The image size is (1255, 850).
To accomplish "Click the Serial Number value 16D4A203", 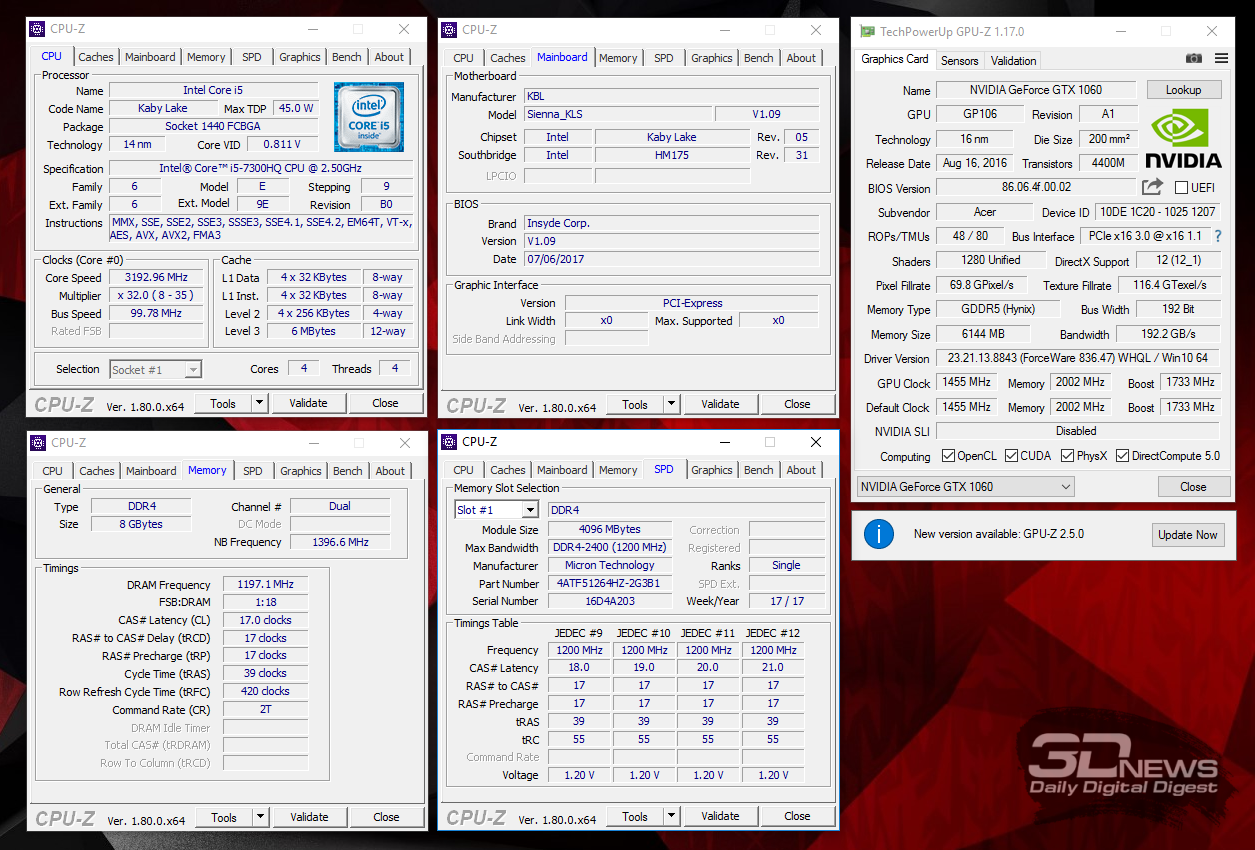I will pos(610,601).
